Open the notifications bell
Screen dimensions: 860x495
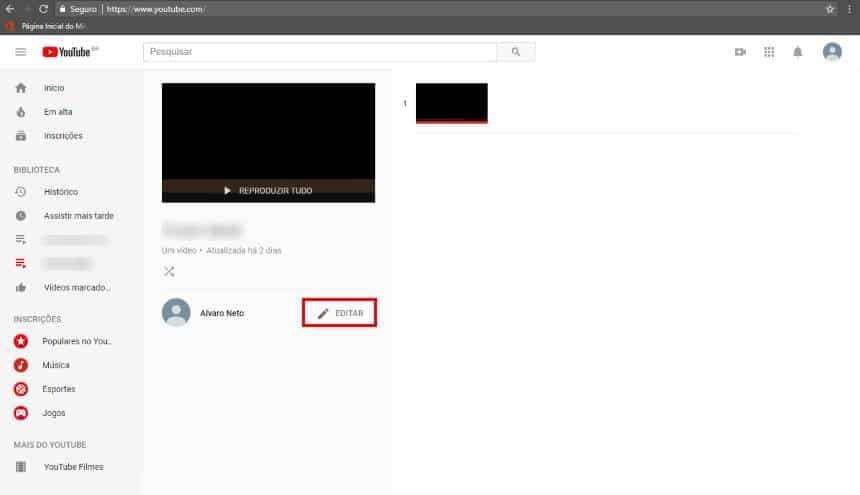point(797,52)
